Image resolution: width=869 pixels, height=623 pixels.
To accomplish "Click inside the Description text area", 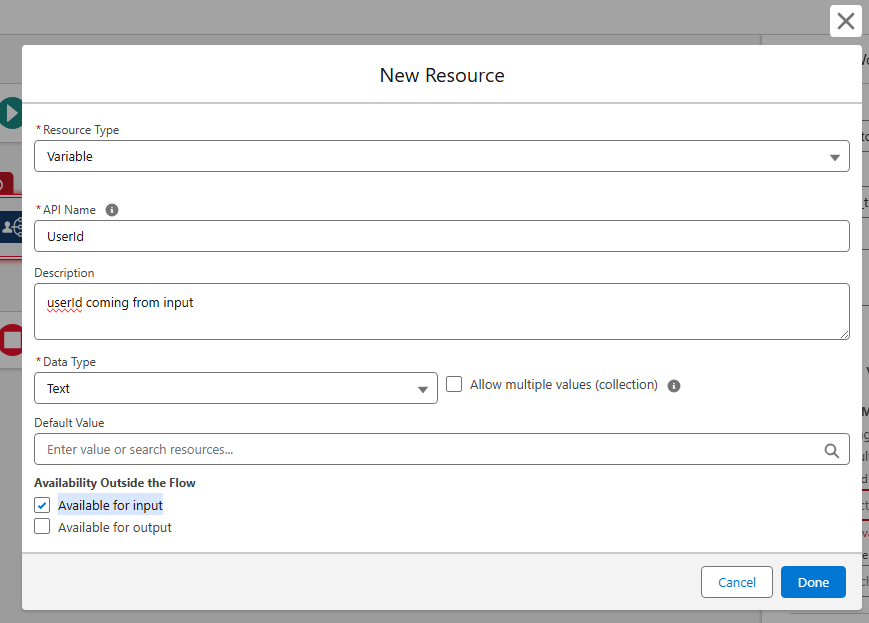I will pyautogui.click(x=441, y=311).
